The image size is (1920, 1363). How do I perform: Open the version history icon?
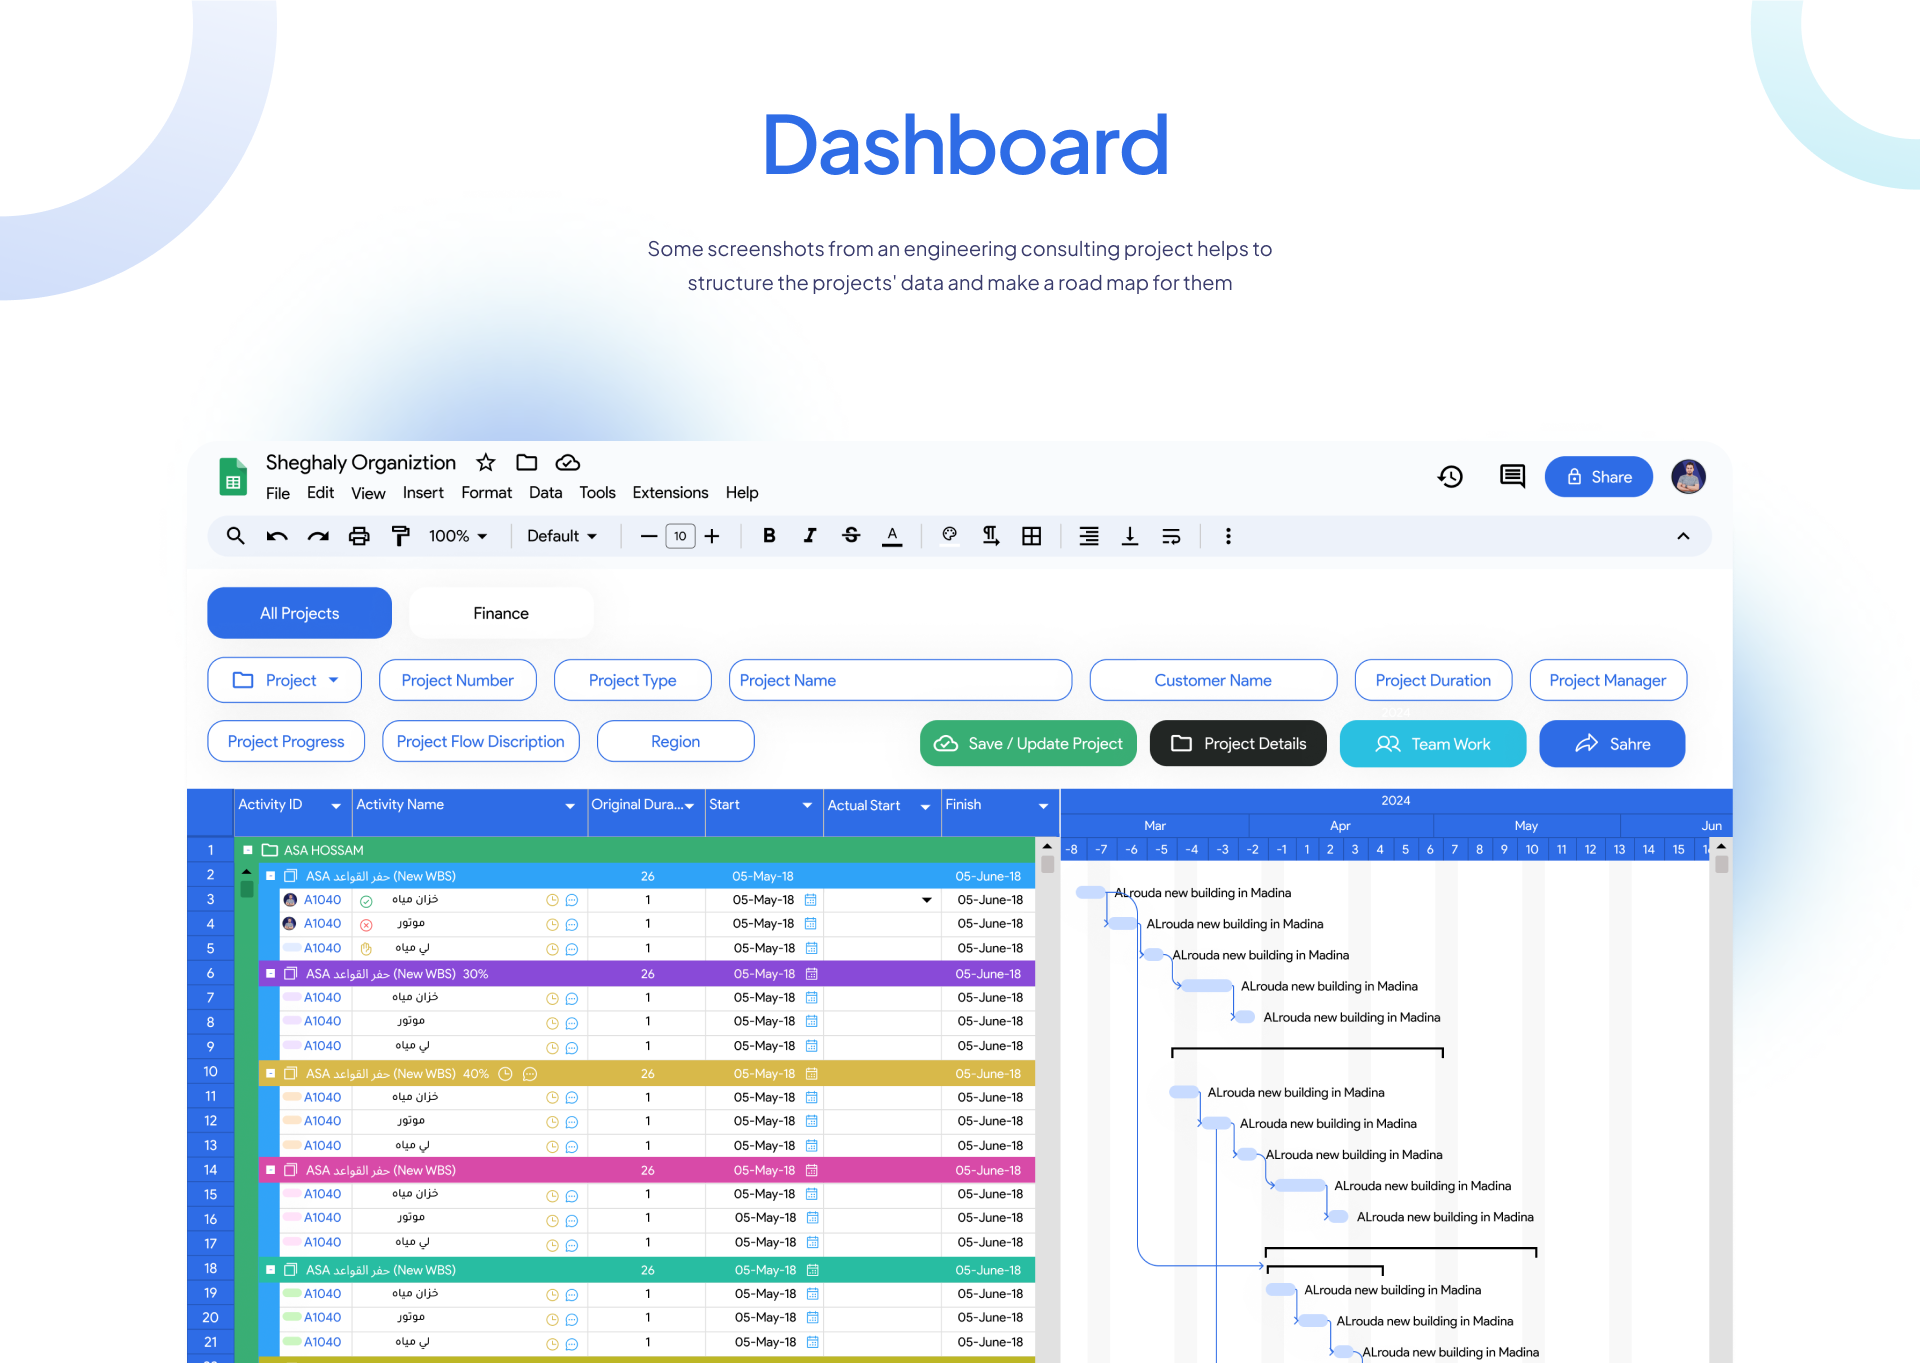pos(1451,477)
